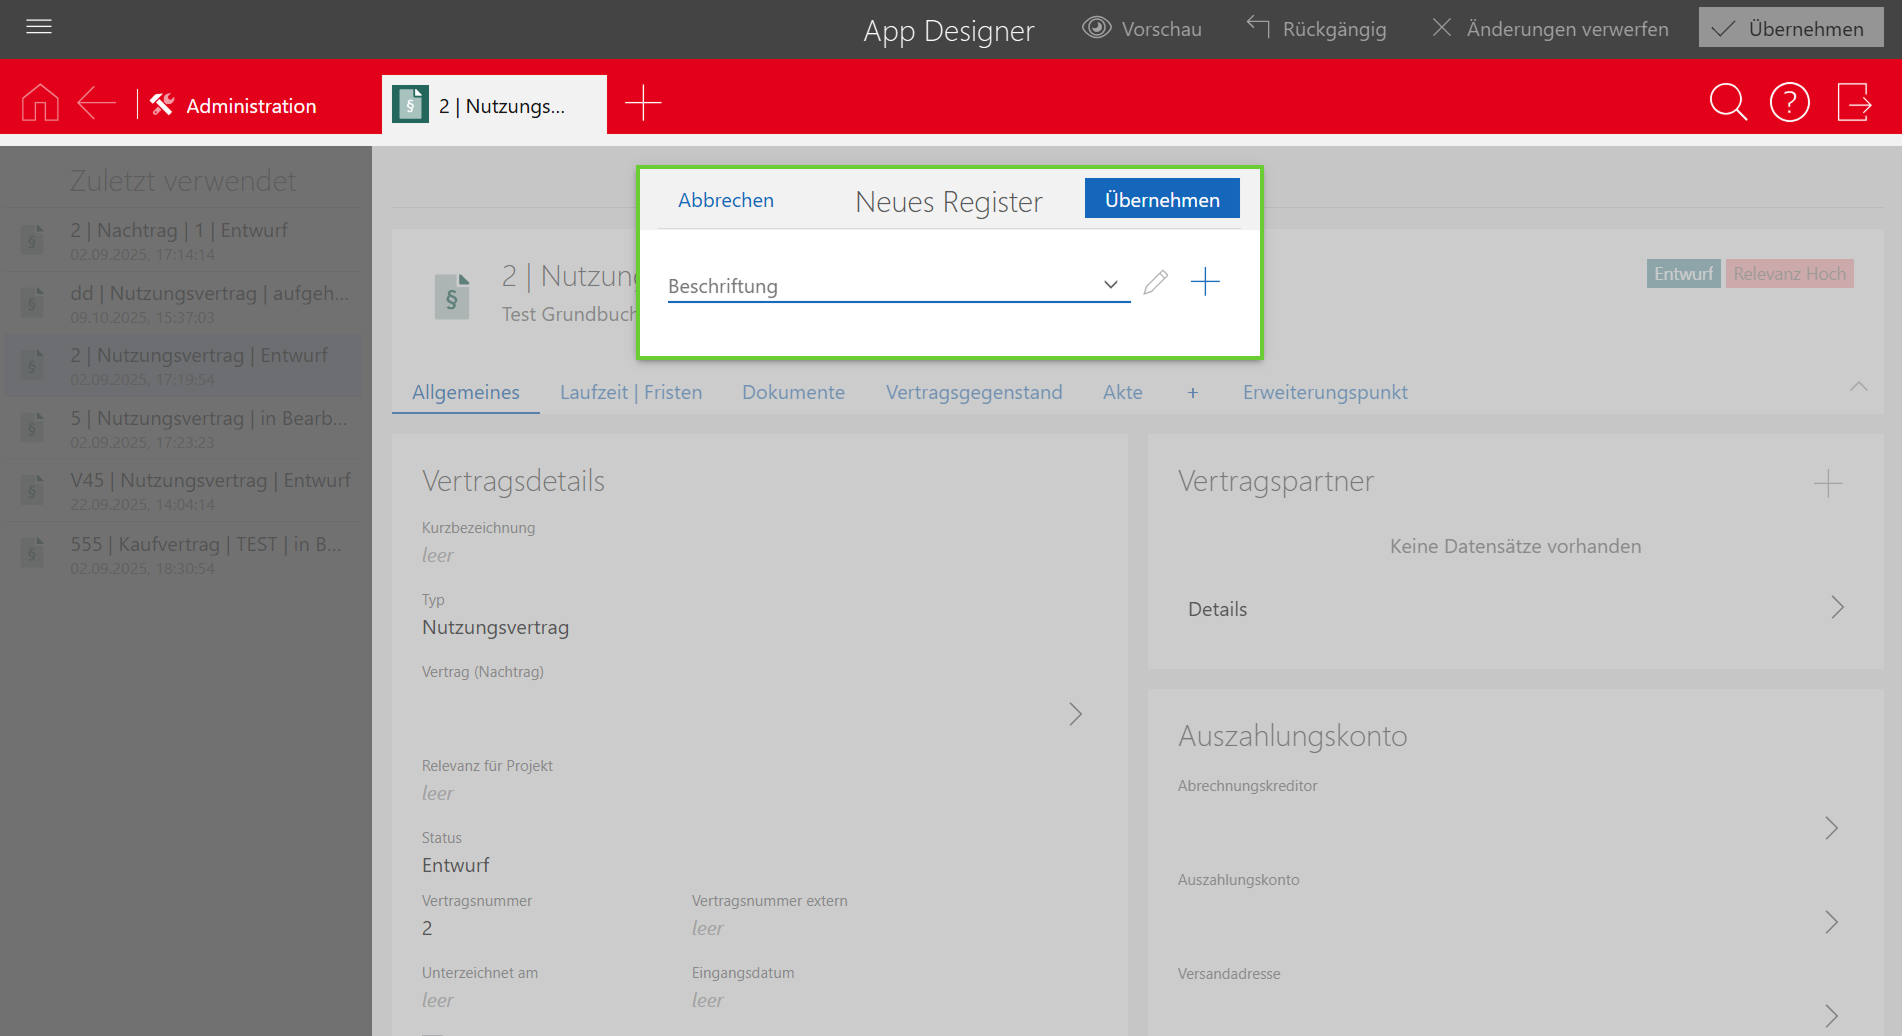This screenshot has width=1902, height=1036.
Task: Edit label with the pencil icon
Action: pyautogui.click(x=1155, y=283)
